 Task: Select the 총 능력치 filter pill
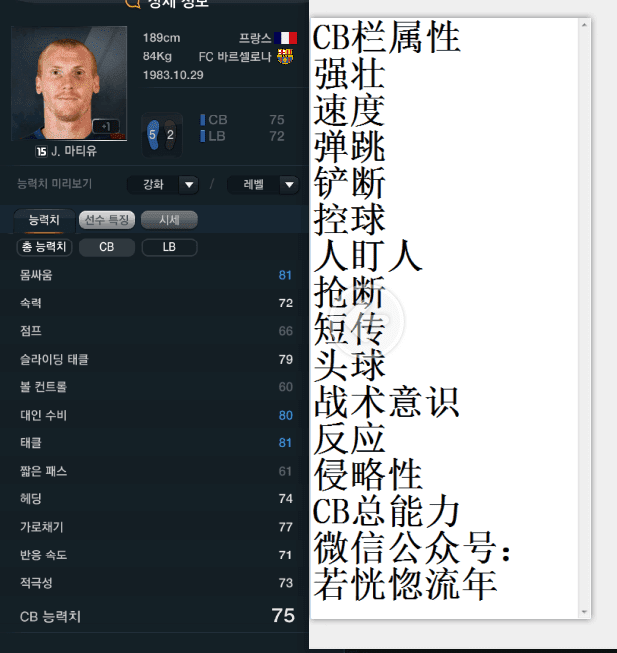click(44, 247)
